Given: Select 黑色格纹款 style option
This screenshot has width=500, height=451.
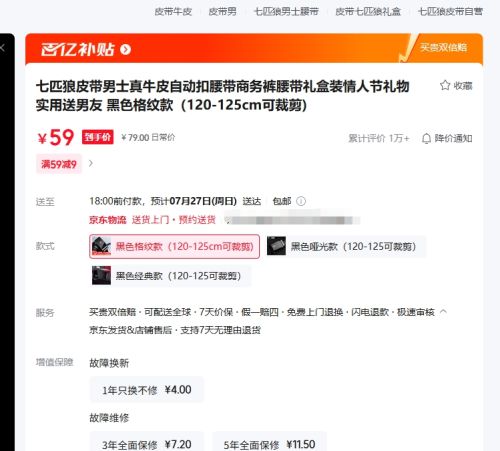Looking at the screenshot, I should click(x=174, y=246).
